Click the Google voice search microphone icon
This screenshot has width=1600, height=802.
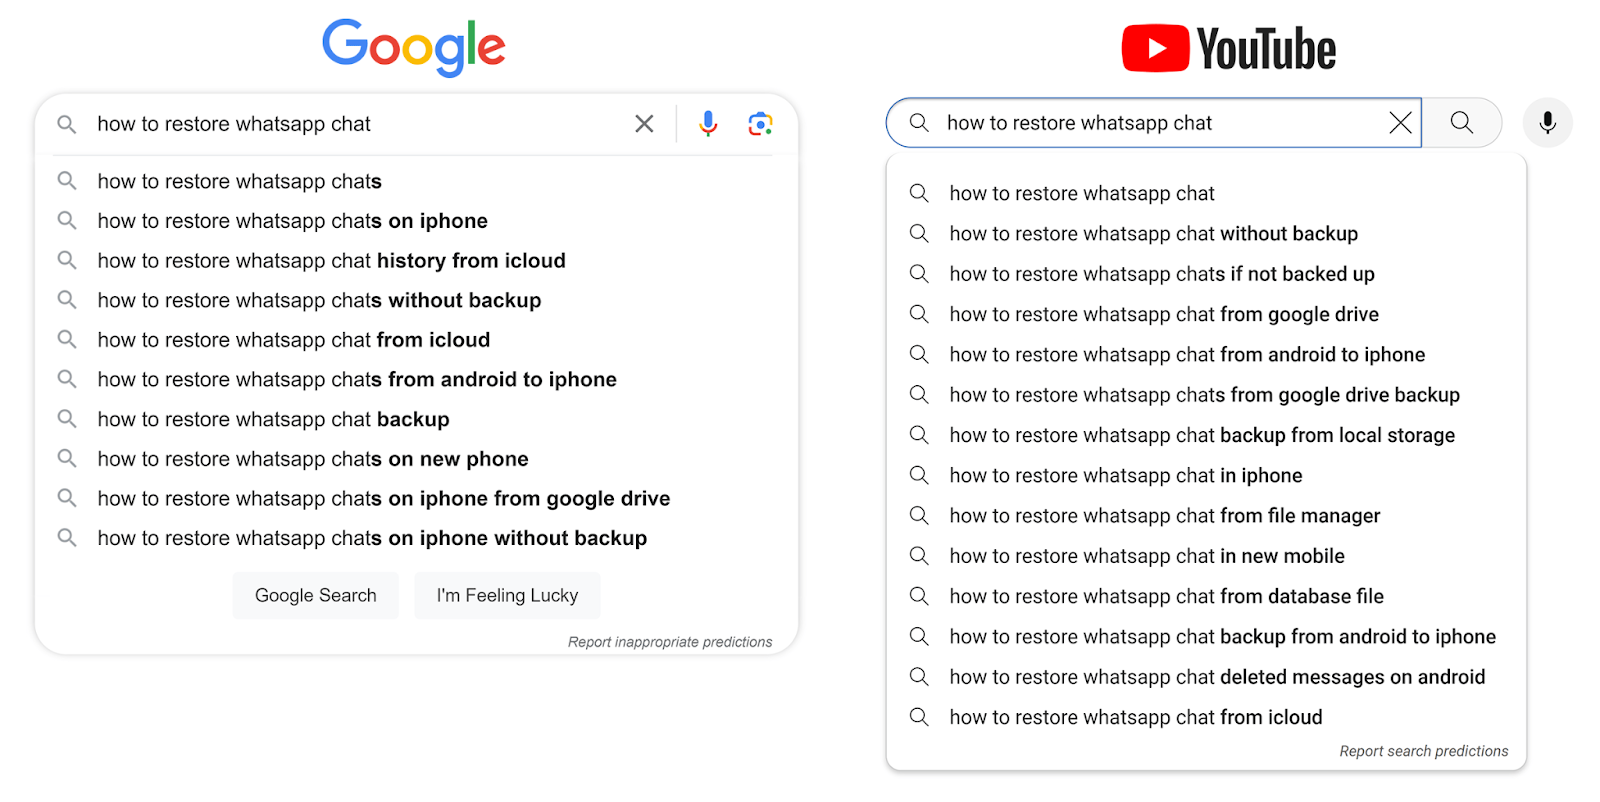point(708,123)
